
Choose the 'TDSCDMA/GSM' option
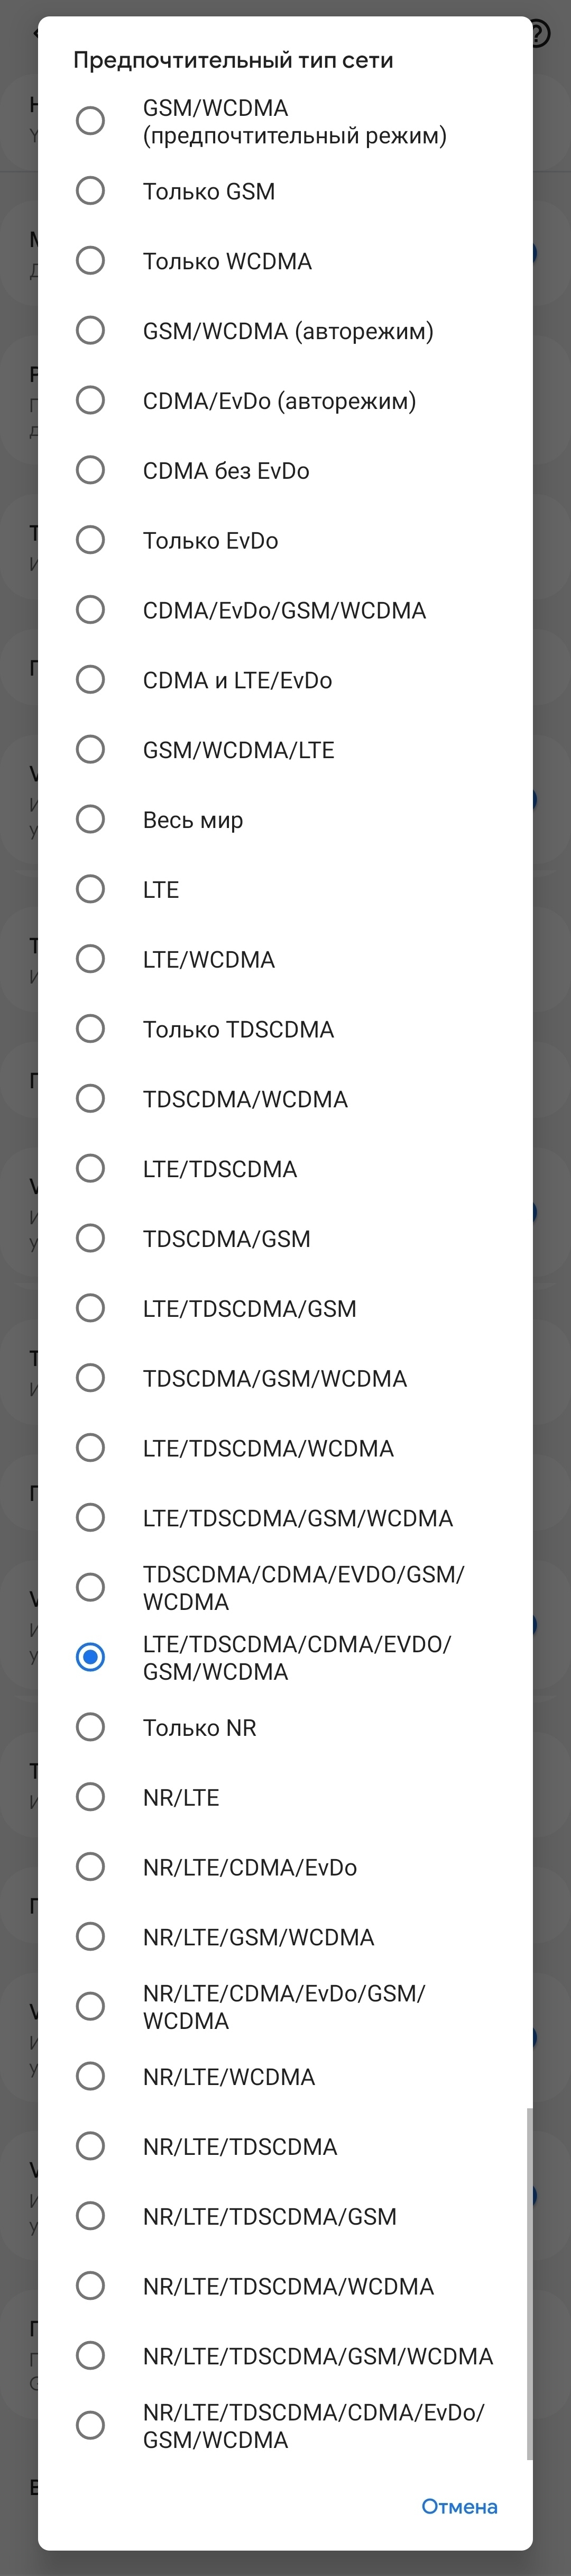90,1238
